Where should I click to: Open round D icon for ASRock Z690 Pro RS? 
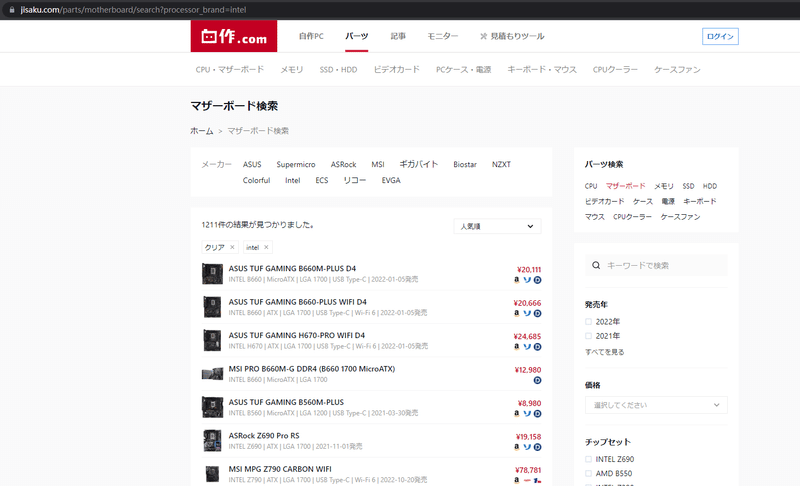click(537, 447)
